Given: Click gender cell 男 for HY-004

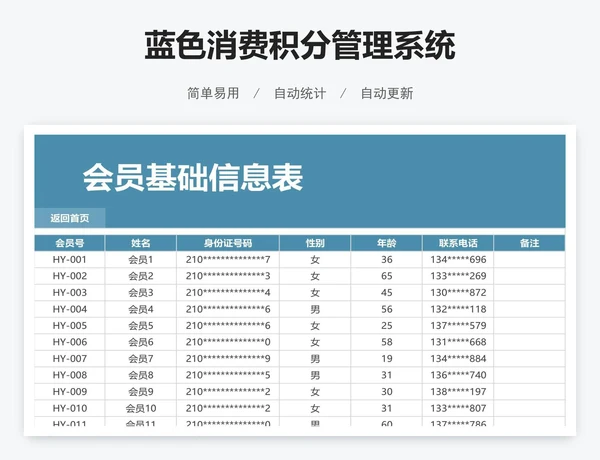Looking at the screenshot, I should tap(315, 309).
